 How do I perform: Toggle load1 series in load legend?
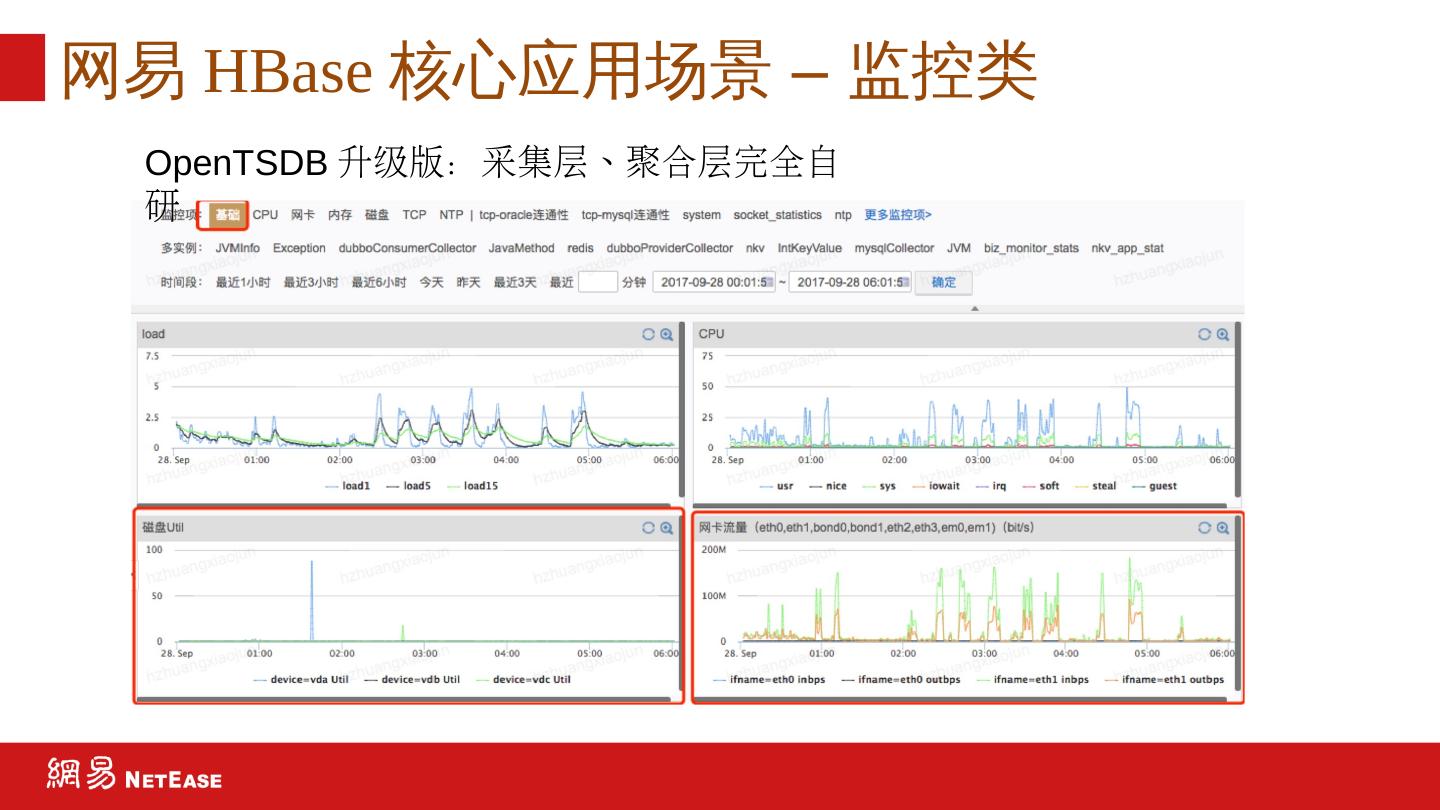(x=348, y=486)
